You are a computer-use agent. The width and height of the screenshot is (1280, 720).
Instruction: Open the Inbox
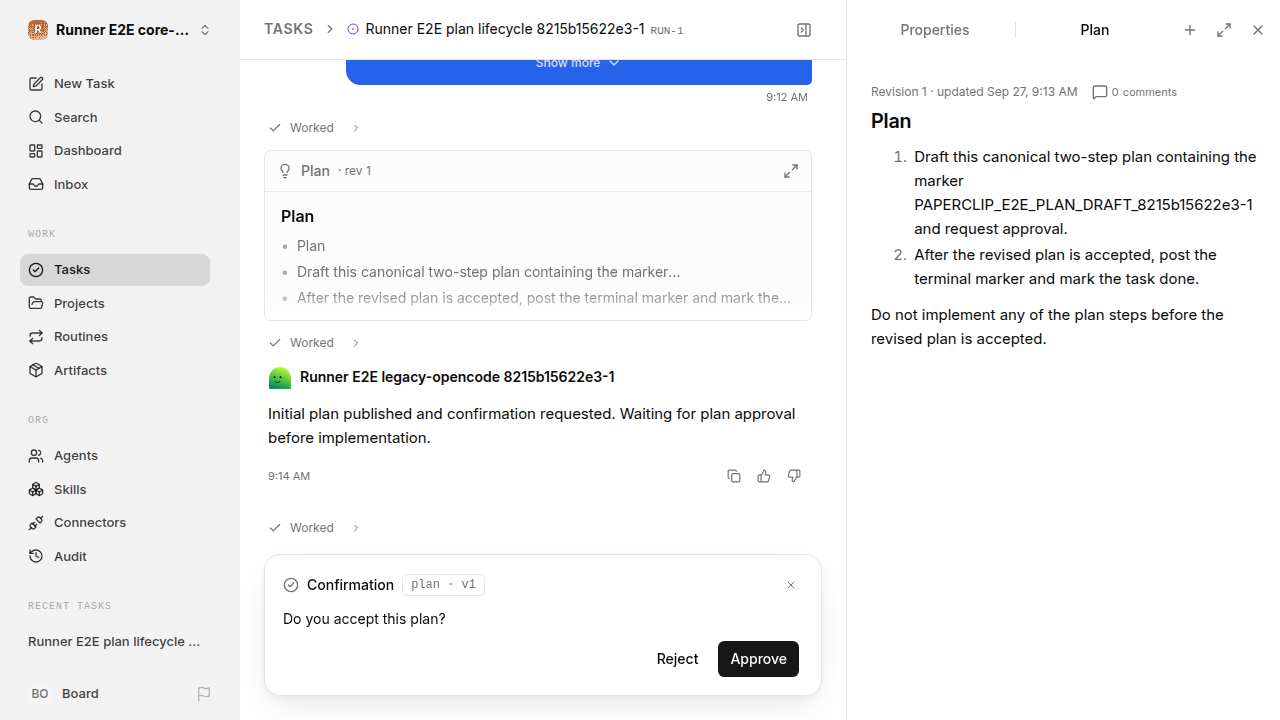(115, 184)
